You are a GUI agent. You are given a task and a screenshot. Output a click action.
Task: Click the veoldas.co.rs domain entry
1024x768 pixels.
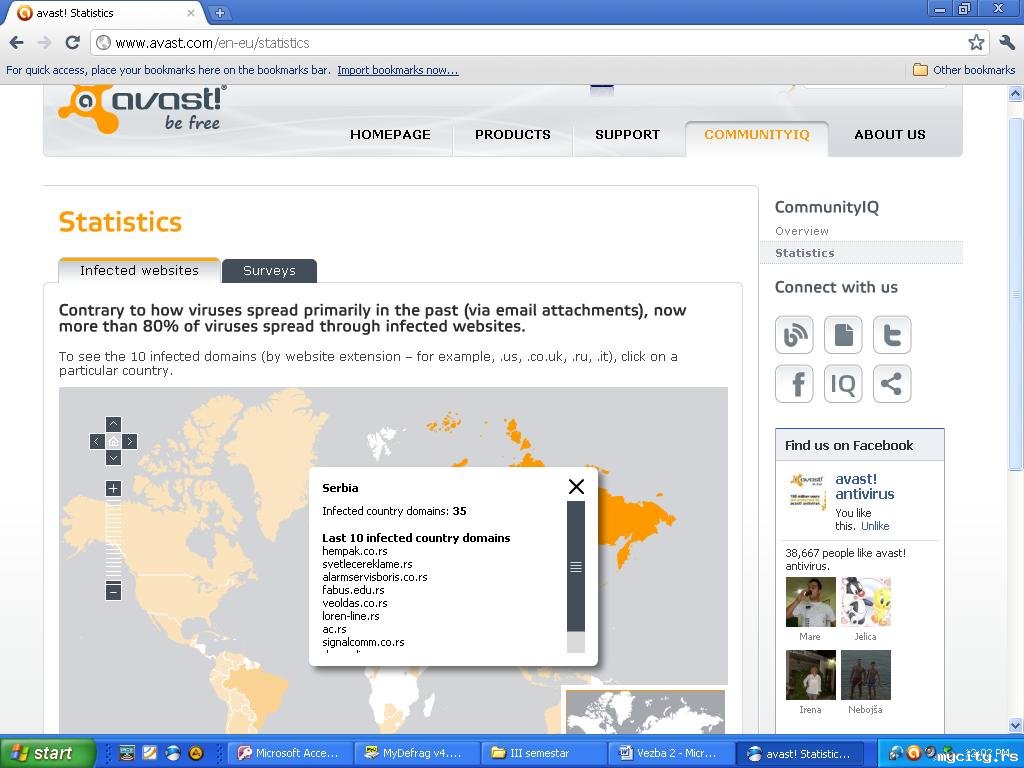click(355, 603)
